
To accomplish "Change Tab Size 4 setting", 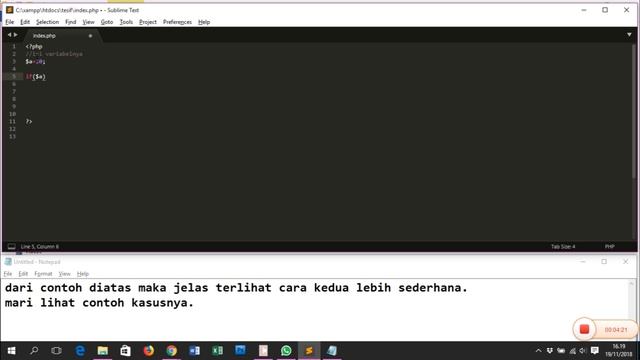I will coord(563,247).
